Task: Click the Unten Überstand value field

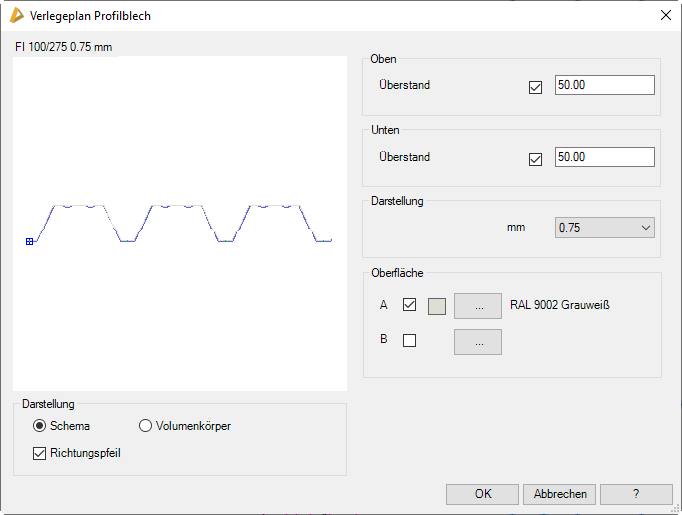Action: [x=604, y=157]
